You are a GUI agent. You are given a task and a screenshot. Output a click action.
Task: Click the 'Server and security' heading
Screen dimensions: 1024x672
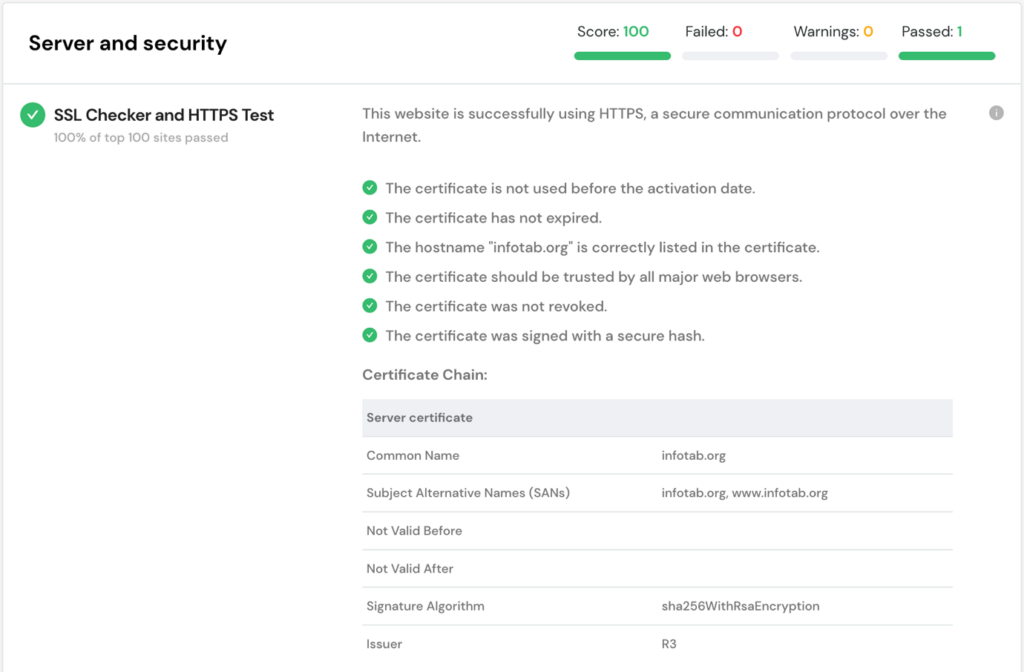coord(128,44)
